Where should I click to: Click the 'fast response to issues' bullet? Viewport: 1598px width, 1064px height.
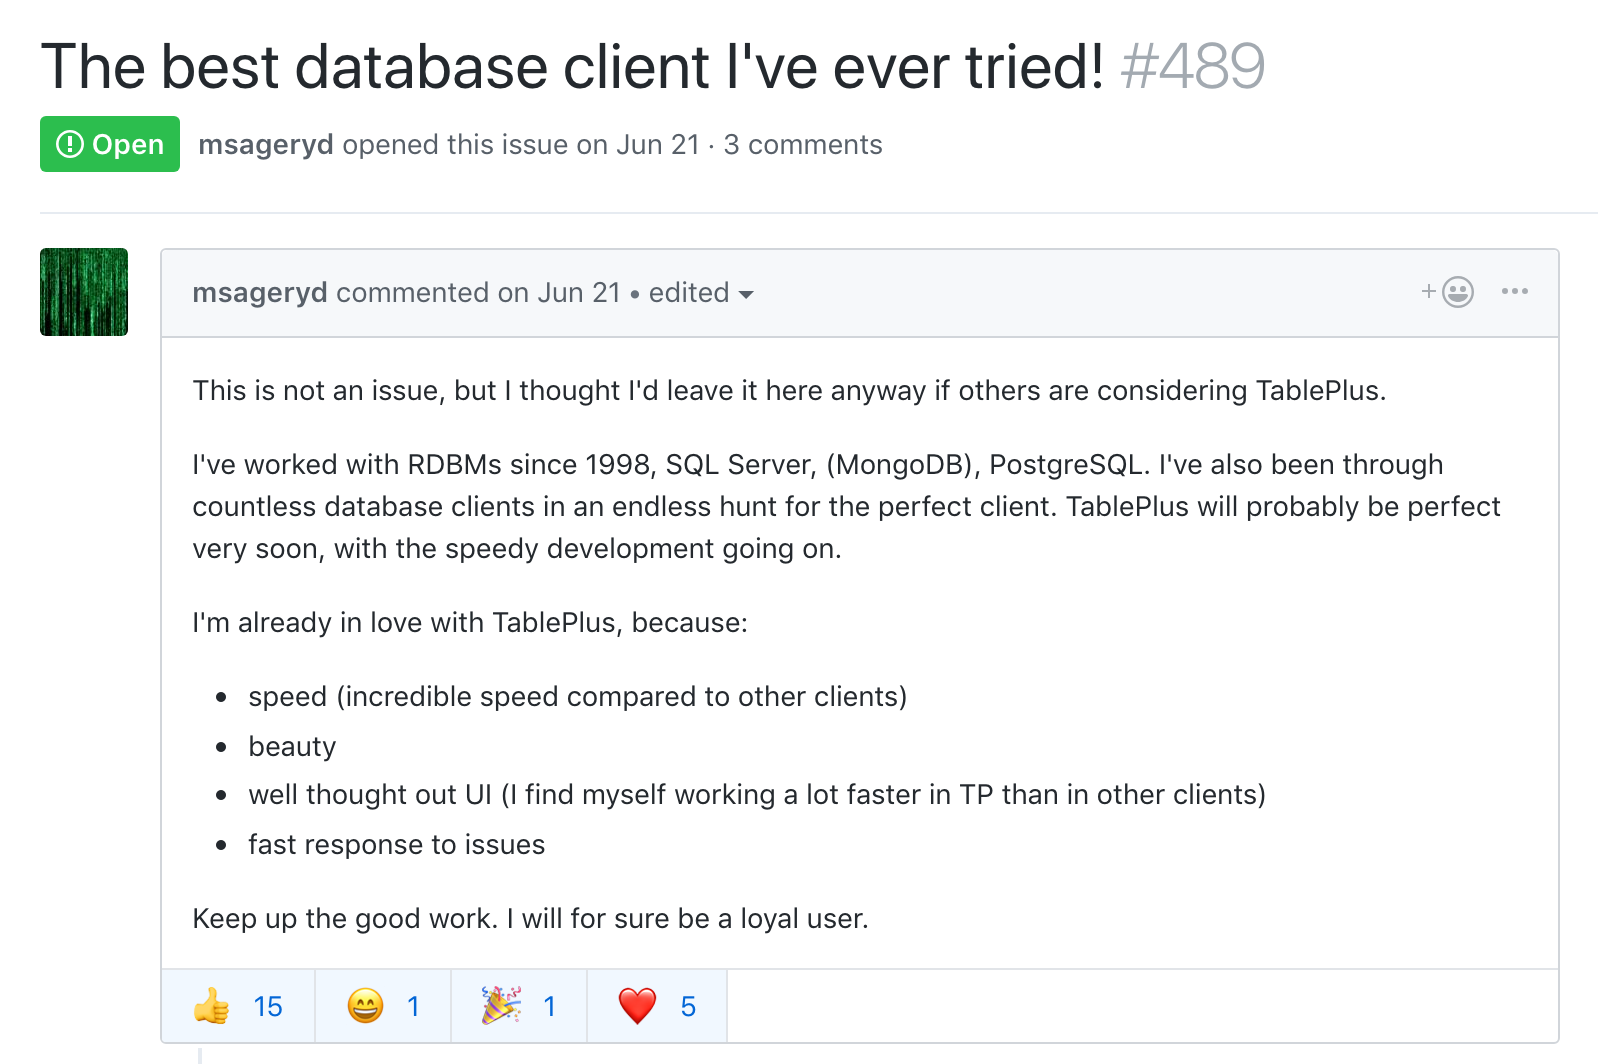click(396, 845)
